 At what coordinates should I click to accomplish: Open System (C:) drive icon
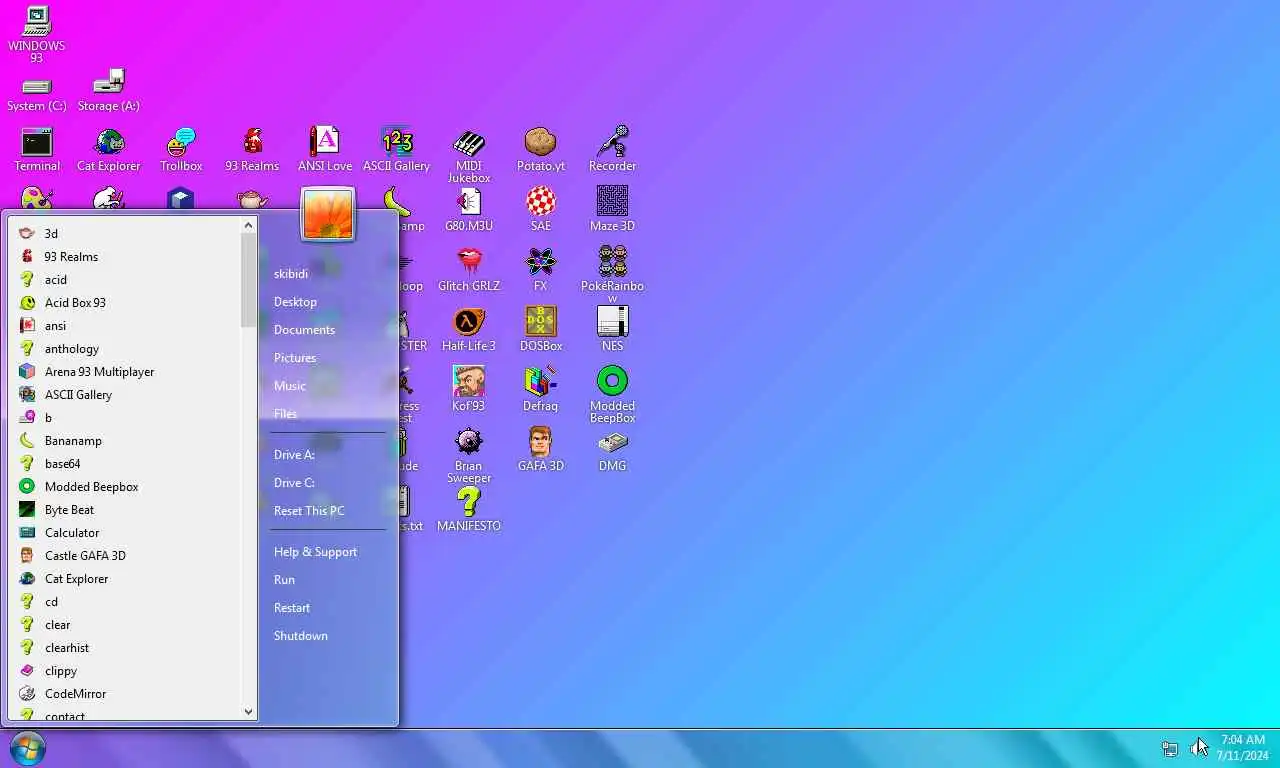point(37,94)
